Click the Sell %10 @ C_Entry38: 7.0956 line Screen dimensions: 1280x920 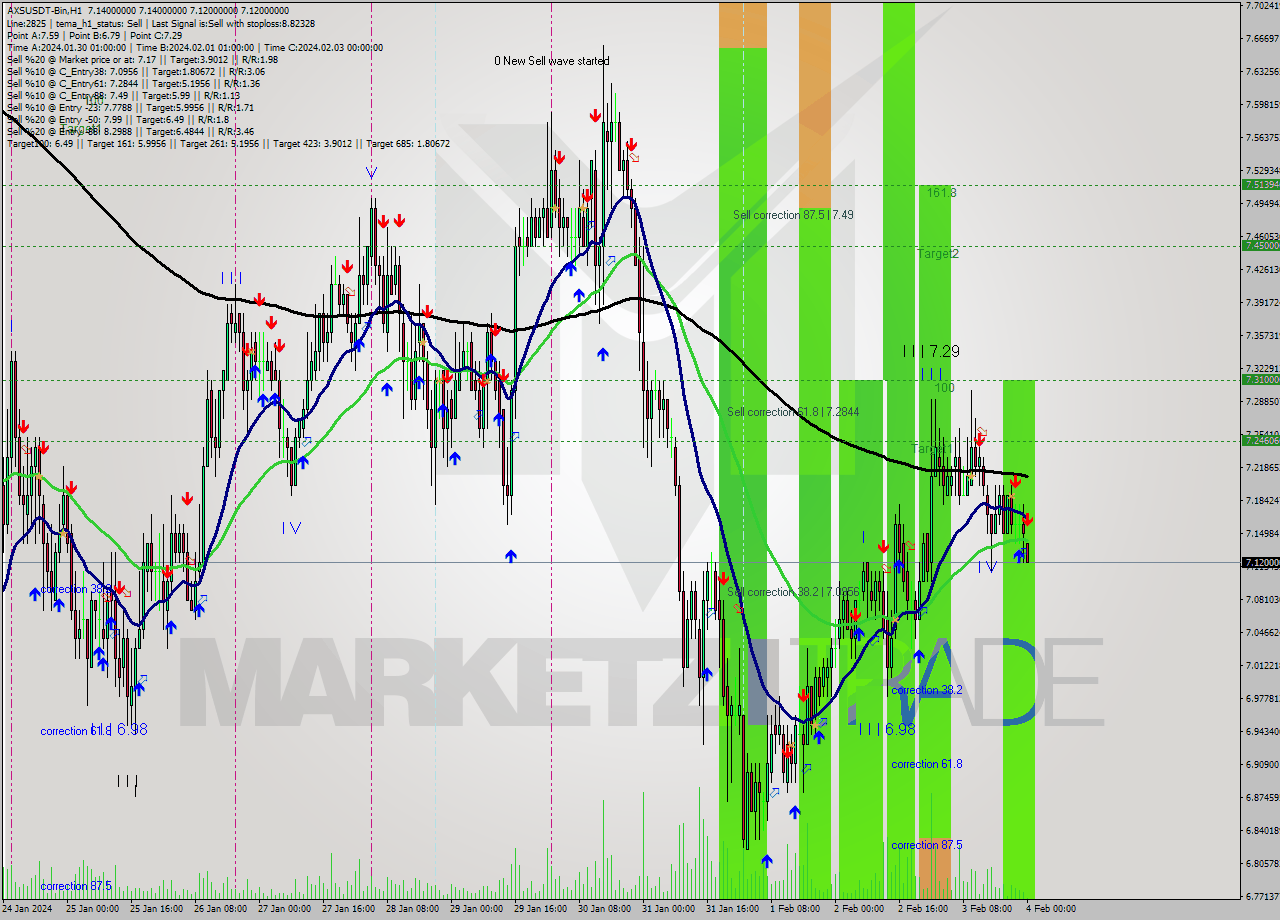coord(136,71)
